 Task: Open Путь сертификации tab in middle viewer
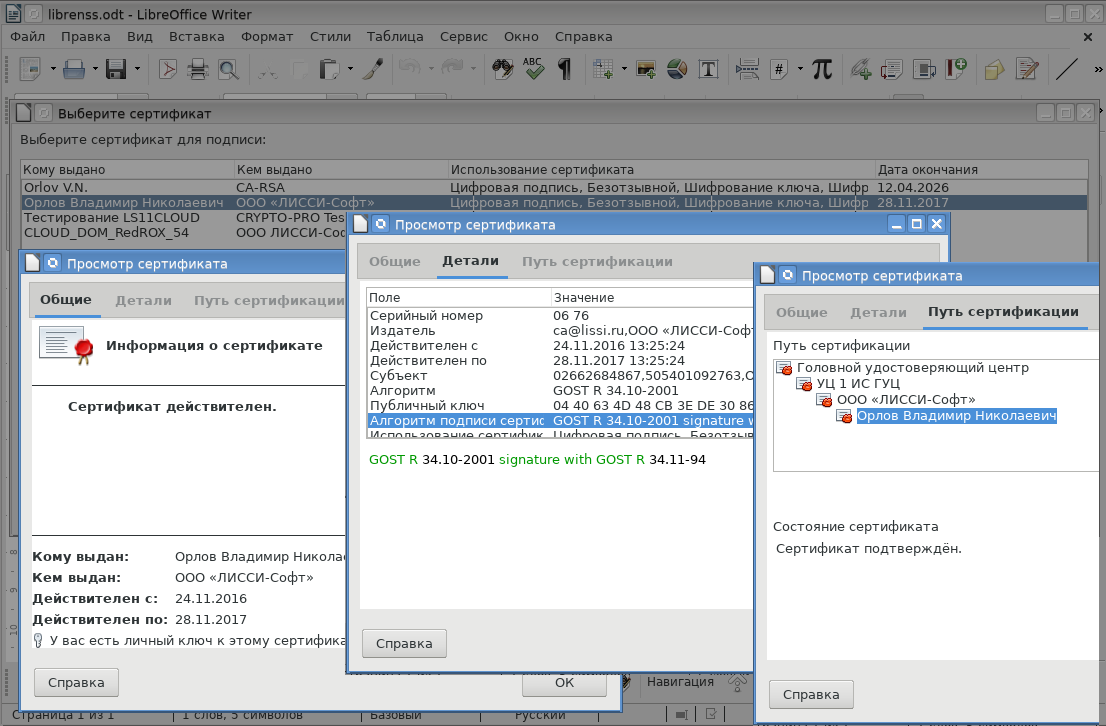(597, 262)
